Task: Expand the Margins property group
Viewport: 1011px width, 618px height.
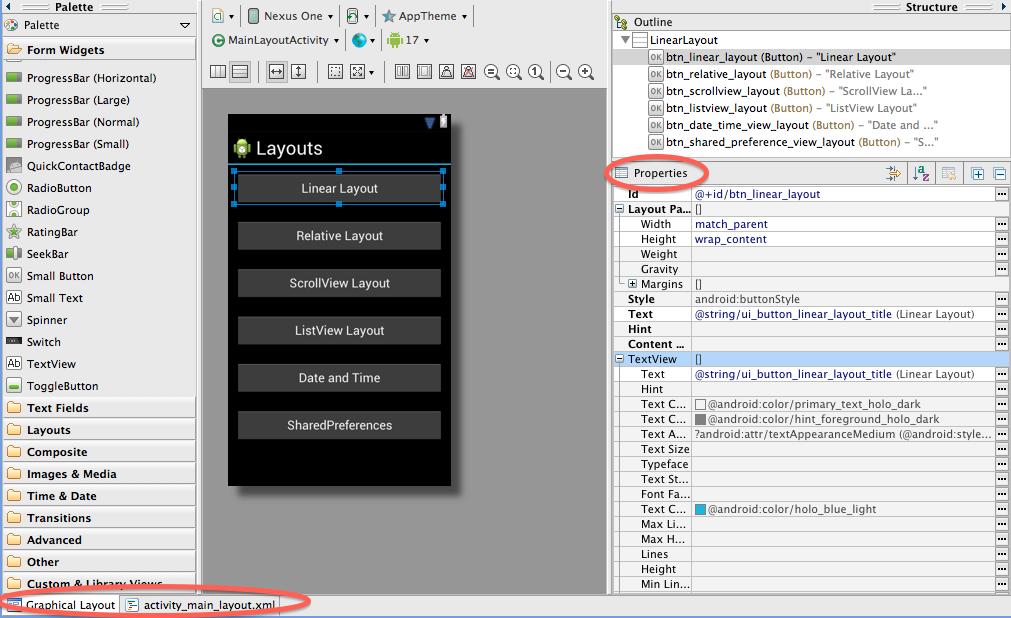Action: click(632, 284)
